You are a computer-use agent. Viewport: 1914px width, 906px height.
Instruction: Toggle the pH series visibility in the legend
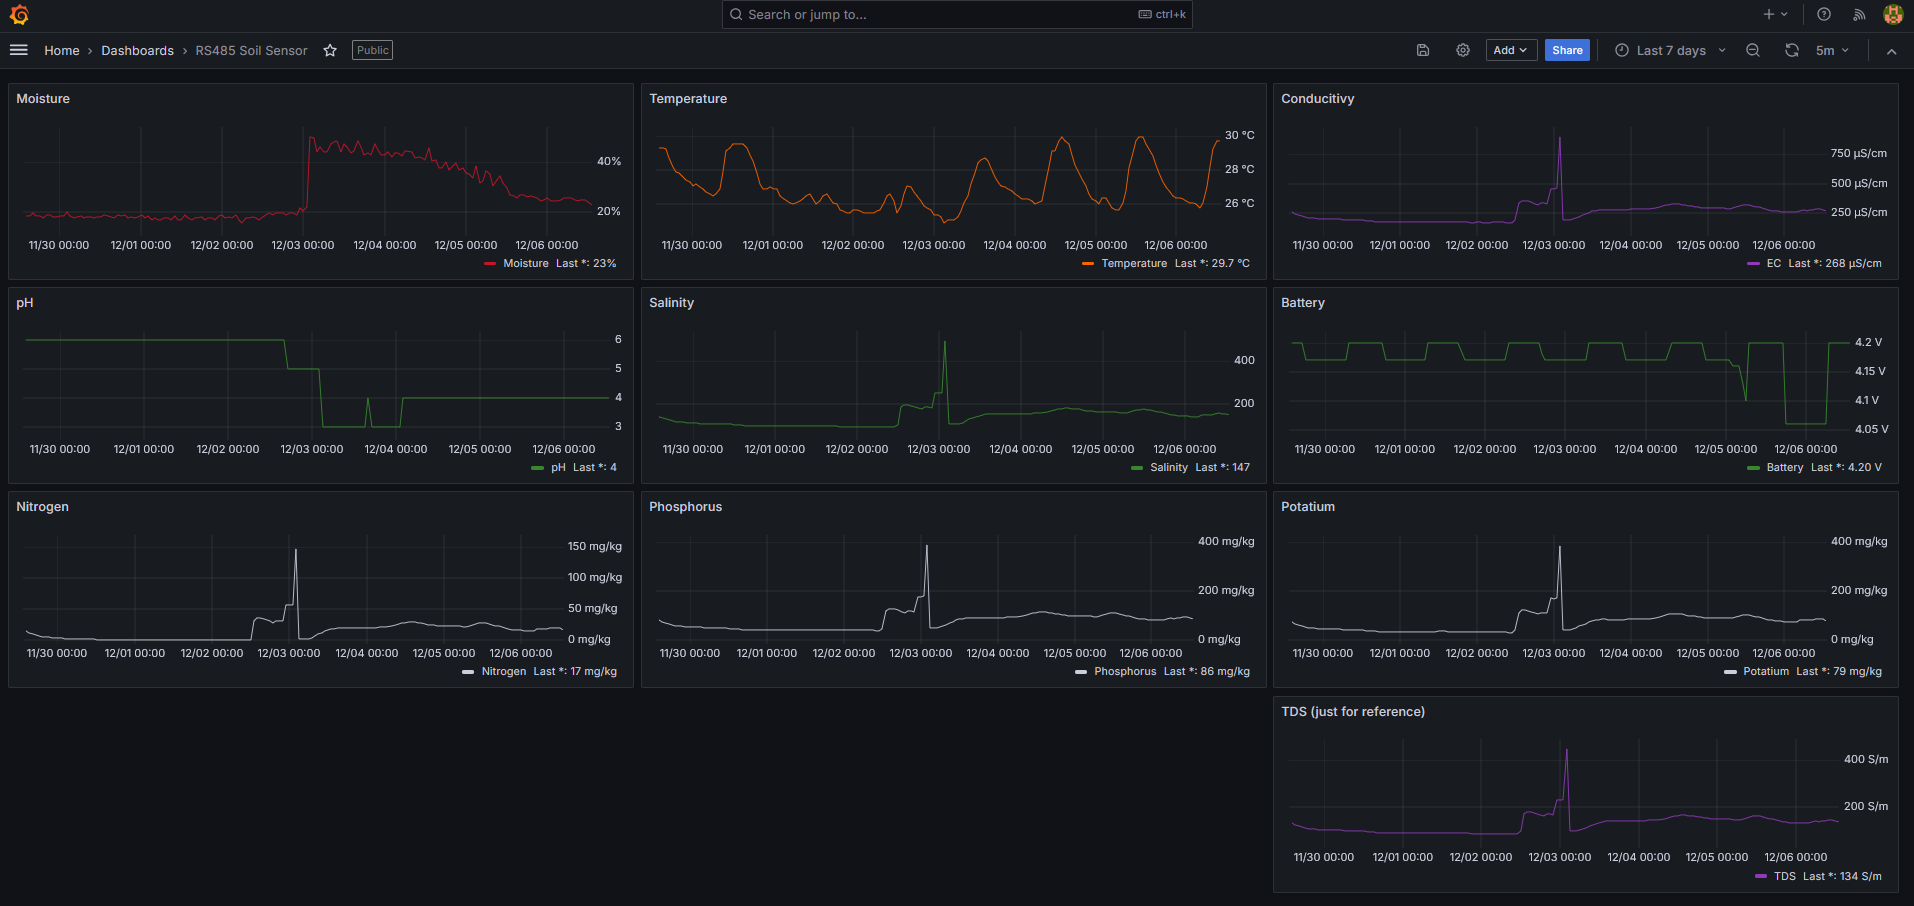click(557, 467)
